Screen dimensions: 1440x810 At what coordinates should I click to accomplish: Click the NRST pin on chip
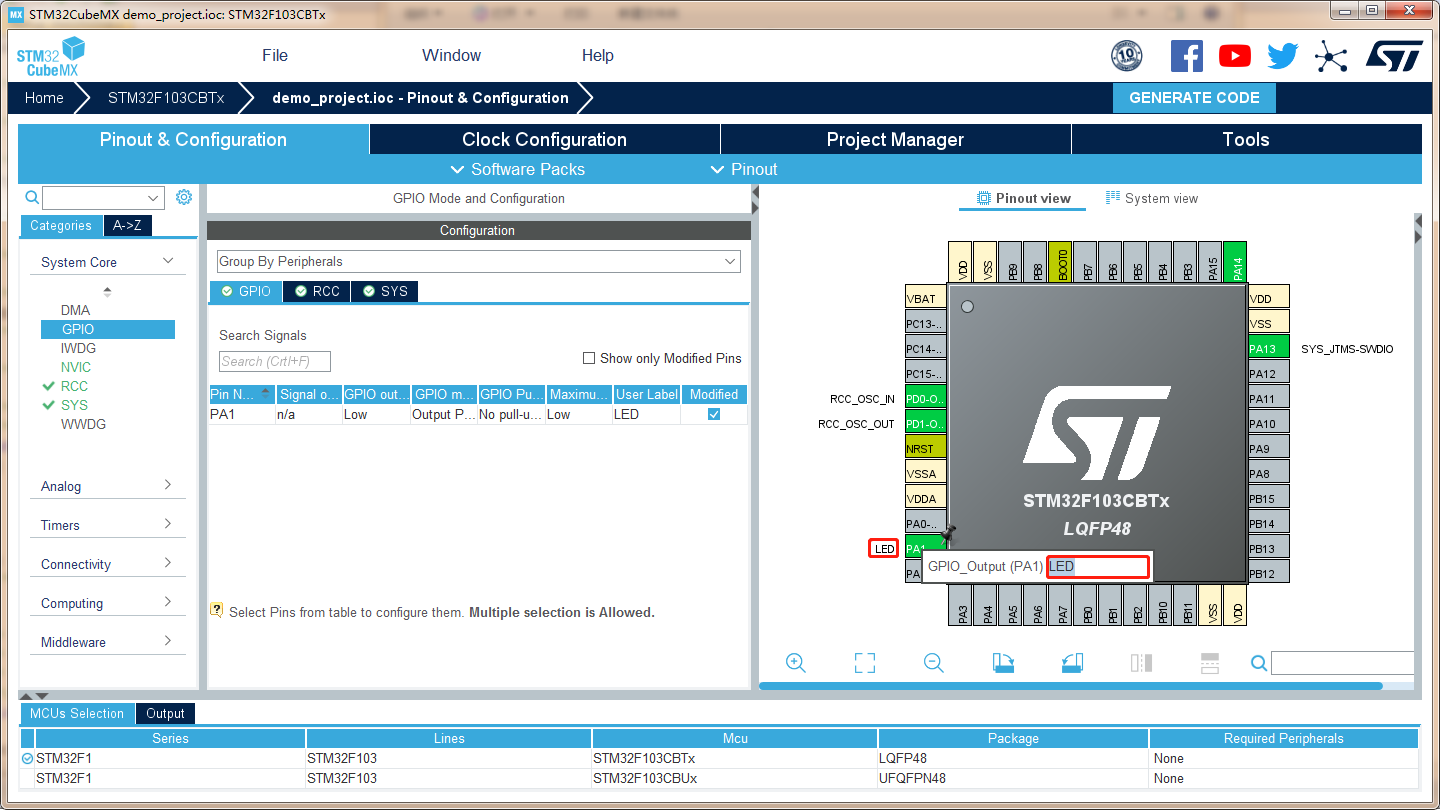pyautogui.click(x=925, y=449)
